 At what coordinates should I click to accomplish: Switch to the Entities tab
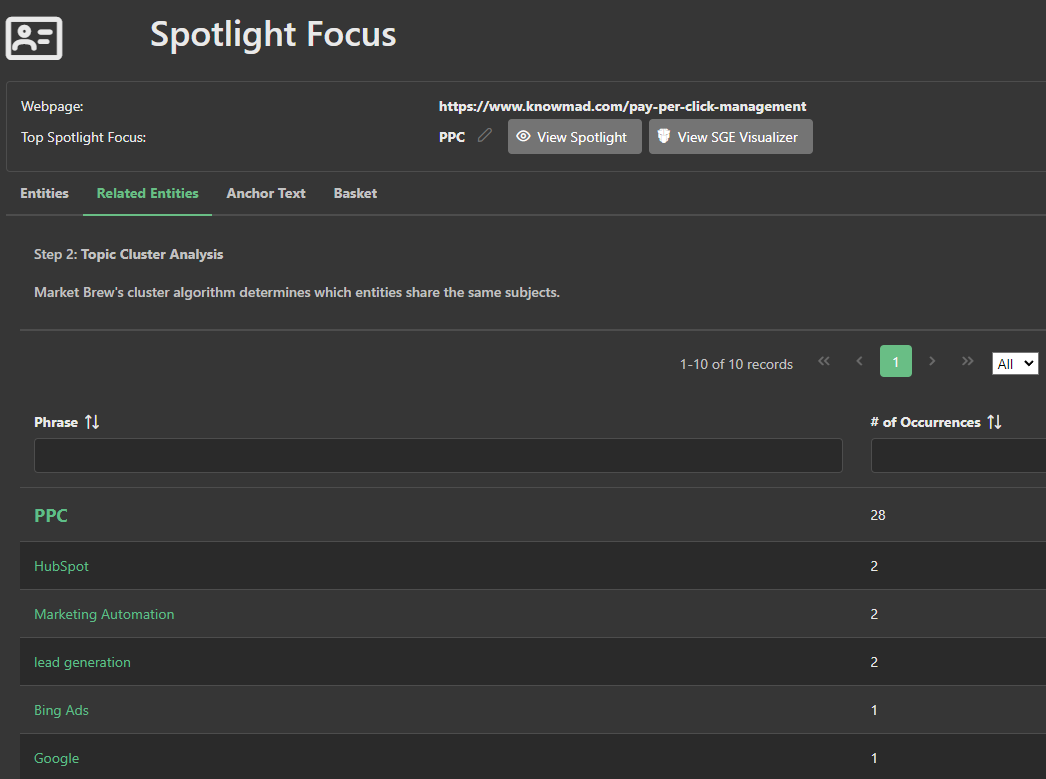[45, 193]
